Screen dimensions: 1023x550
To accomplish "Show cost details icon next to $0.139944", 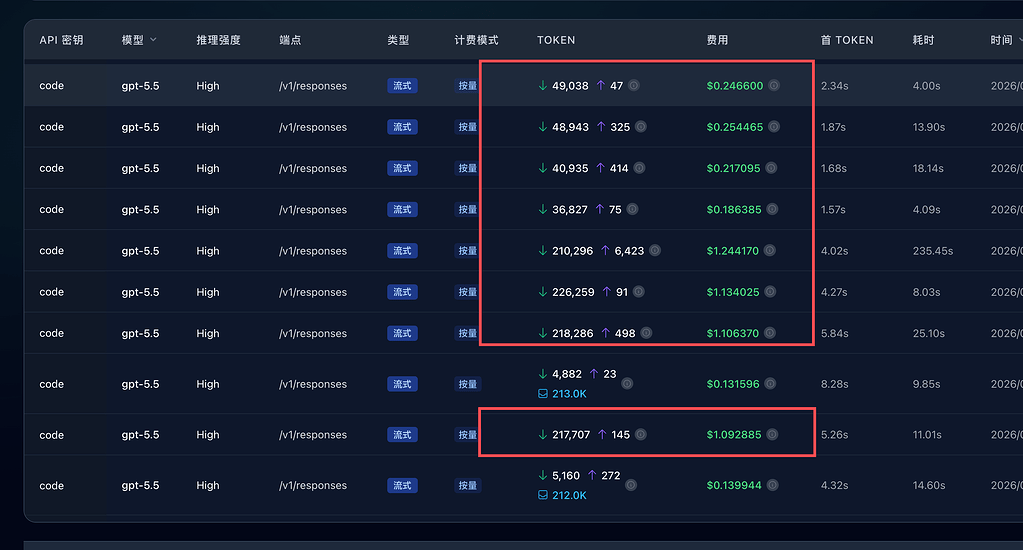I will click(x=772, y=485).
